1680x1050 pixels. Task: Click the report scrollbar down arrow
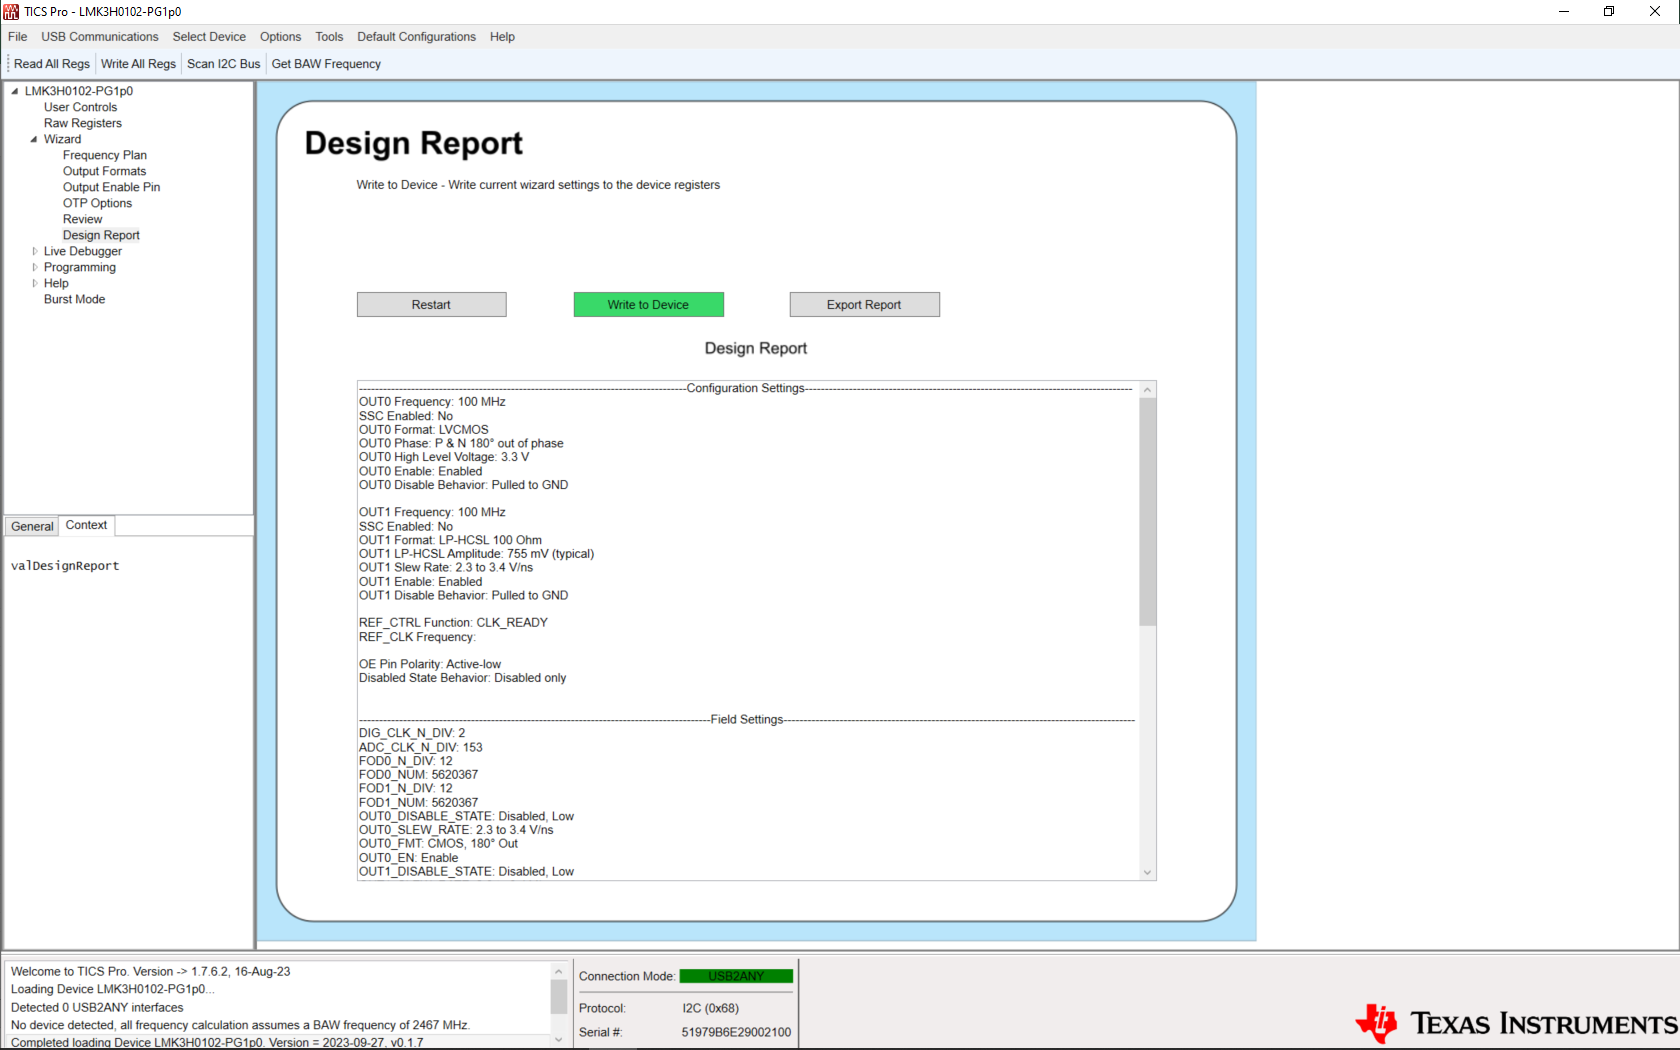(x=1148, y=872)
